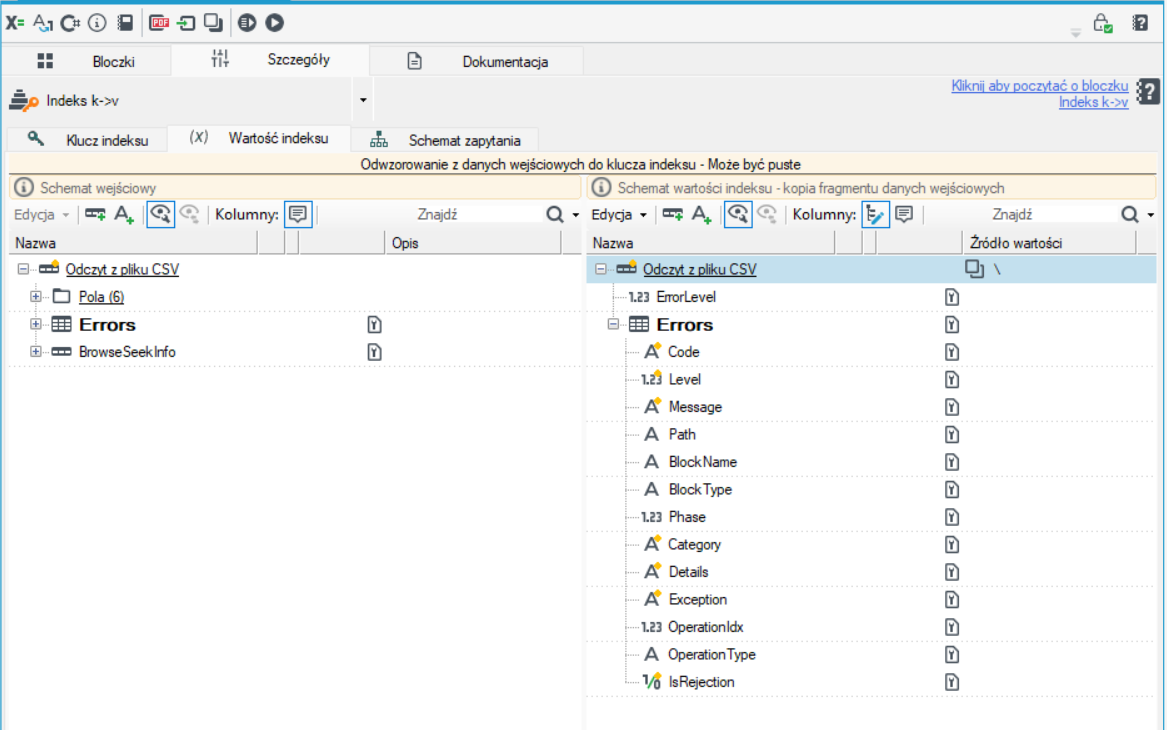Click the round play button icon
The image size is (1167, 730).
pyautogui.click(x=275, y=23)
